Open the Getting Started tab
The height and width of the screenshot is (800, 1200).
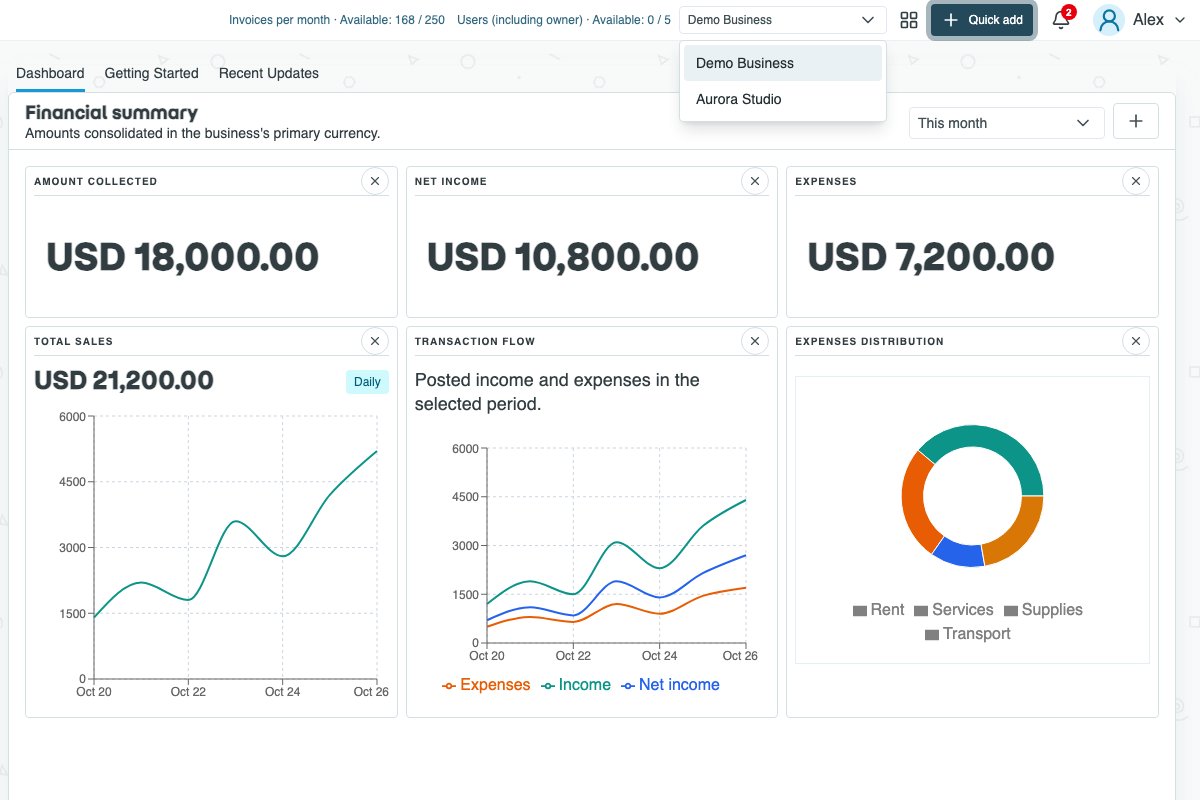pos(151,73)
